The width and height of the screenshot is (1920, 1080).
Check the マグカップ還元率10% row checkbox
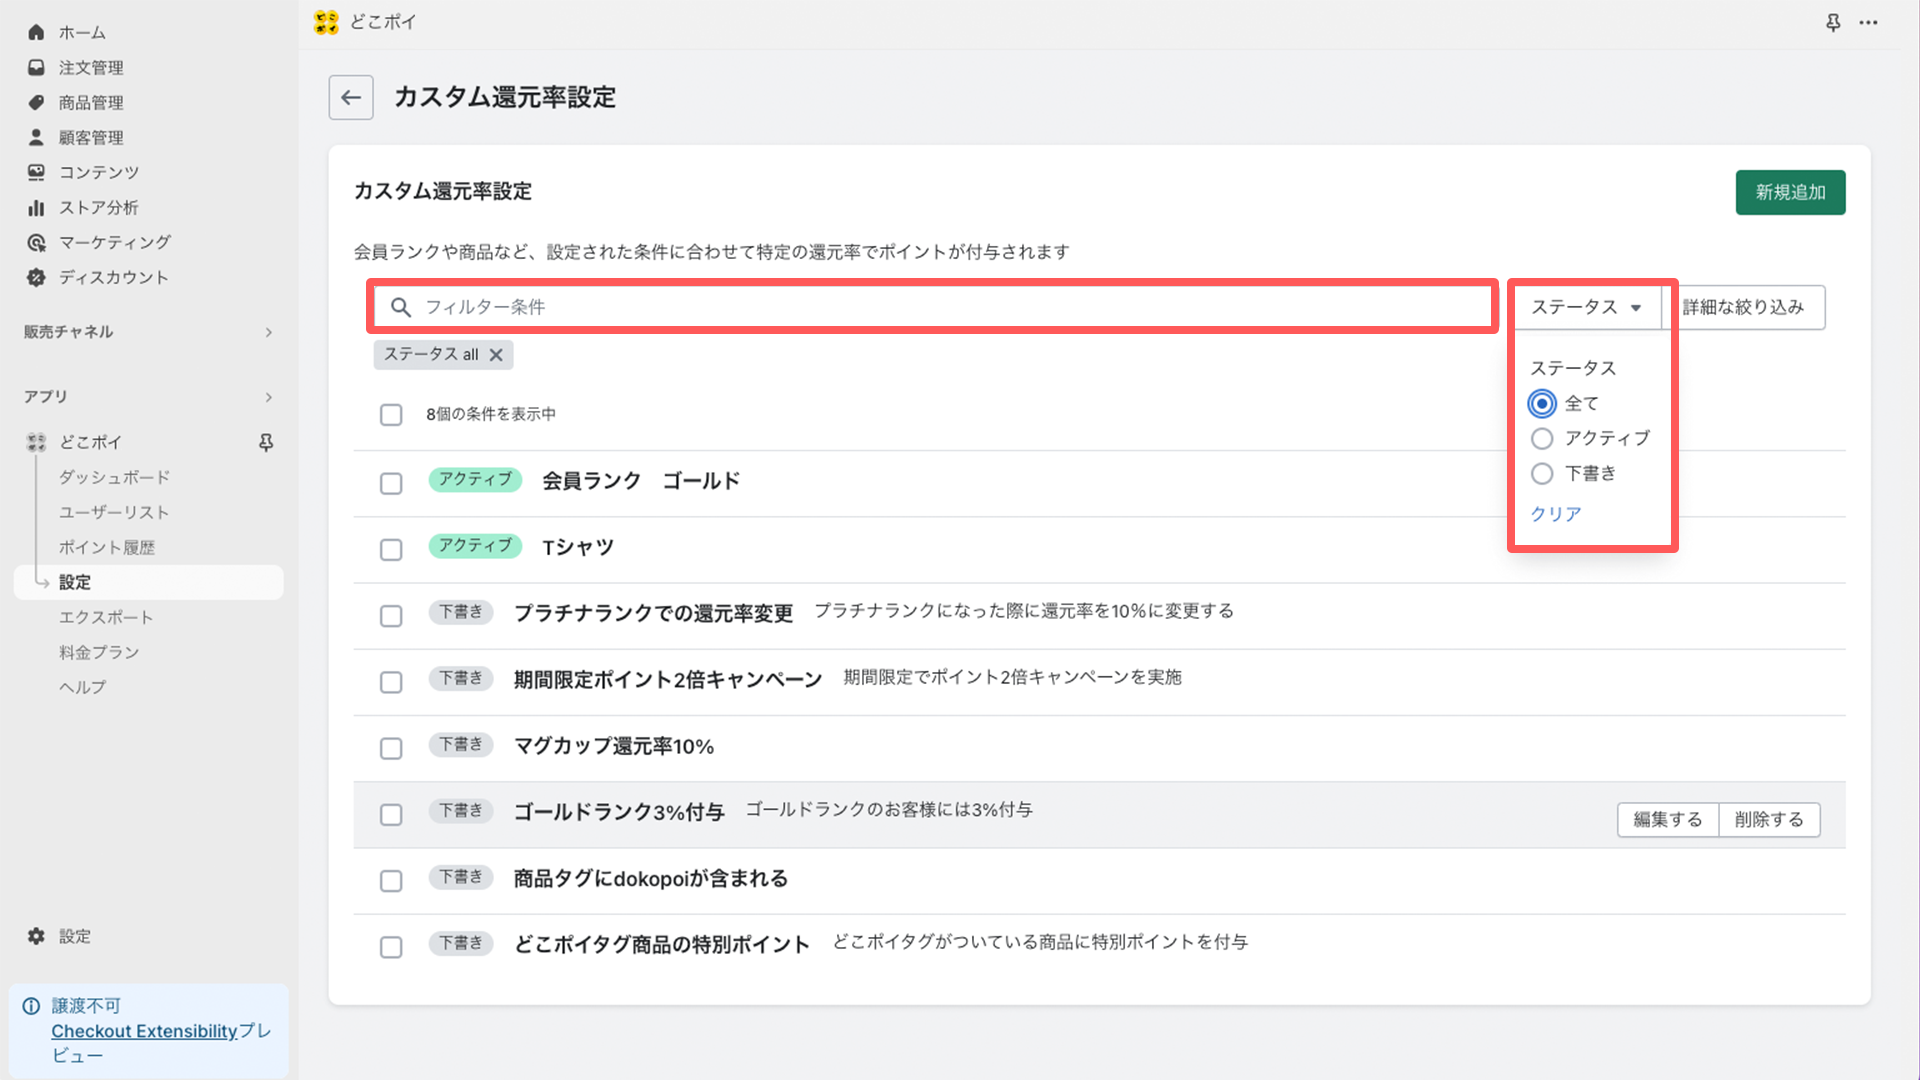[391, 748]
